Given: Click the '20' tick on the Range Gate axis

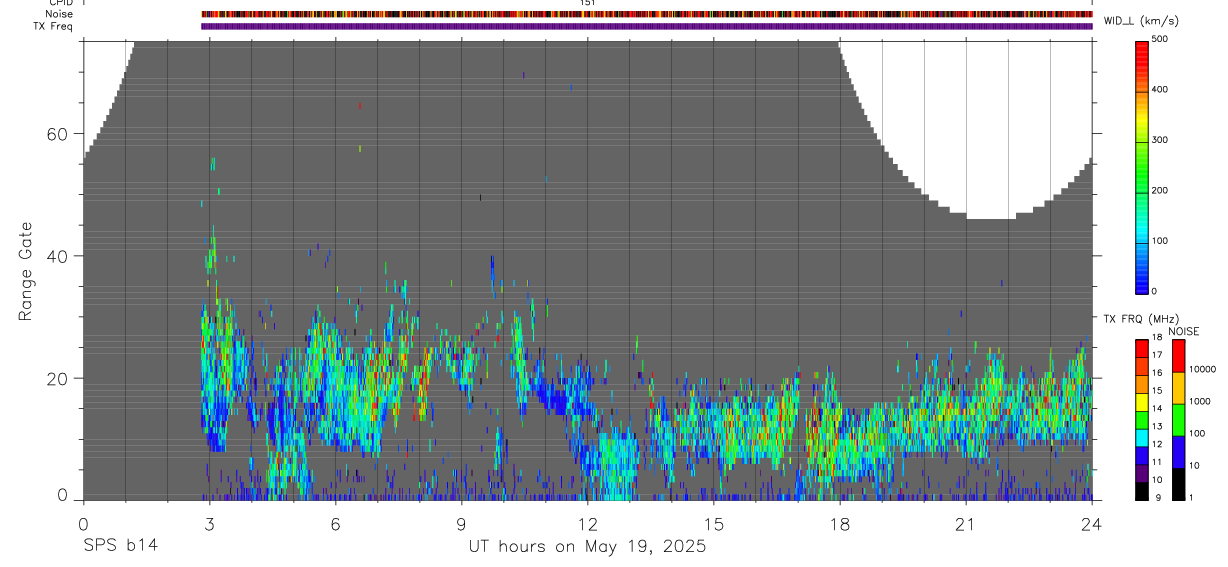Looking at the screenshot, I should click(x=59, y=378).
